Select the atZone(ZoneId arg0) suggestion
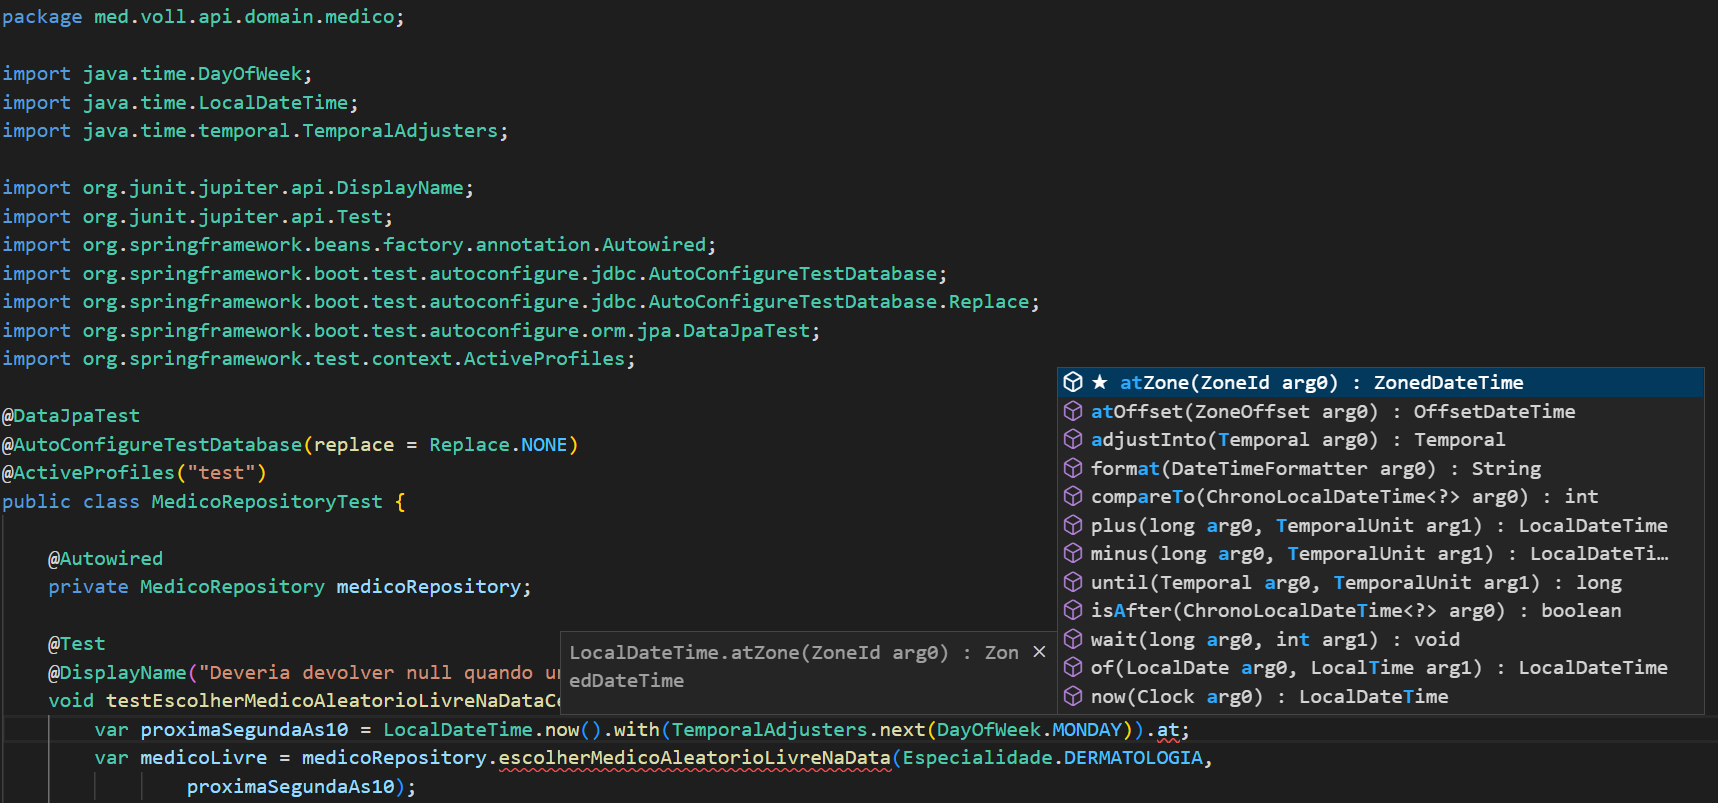The height and width of the screenshot is (803, 1718). click(x=1381, y=382)
